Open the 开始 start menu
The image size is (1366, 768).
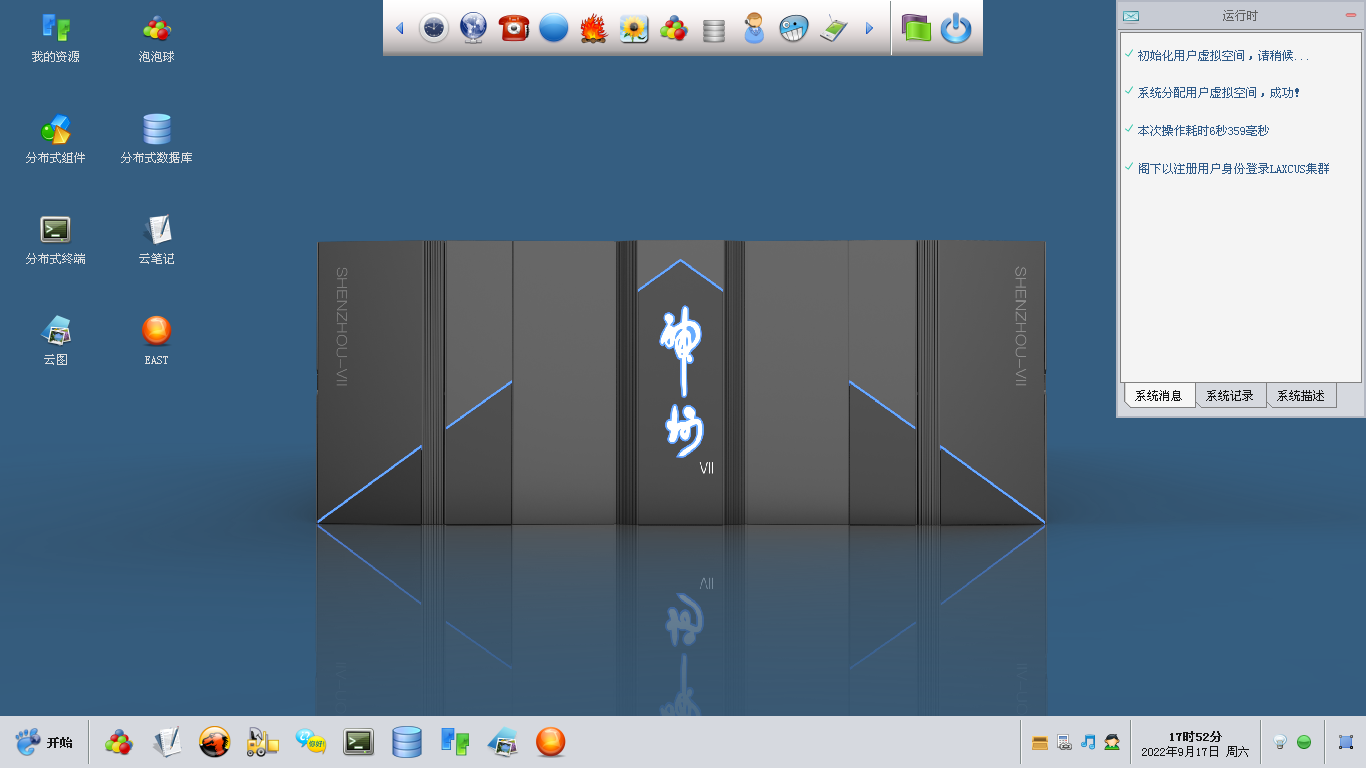(44, 742)
